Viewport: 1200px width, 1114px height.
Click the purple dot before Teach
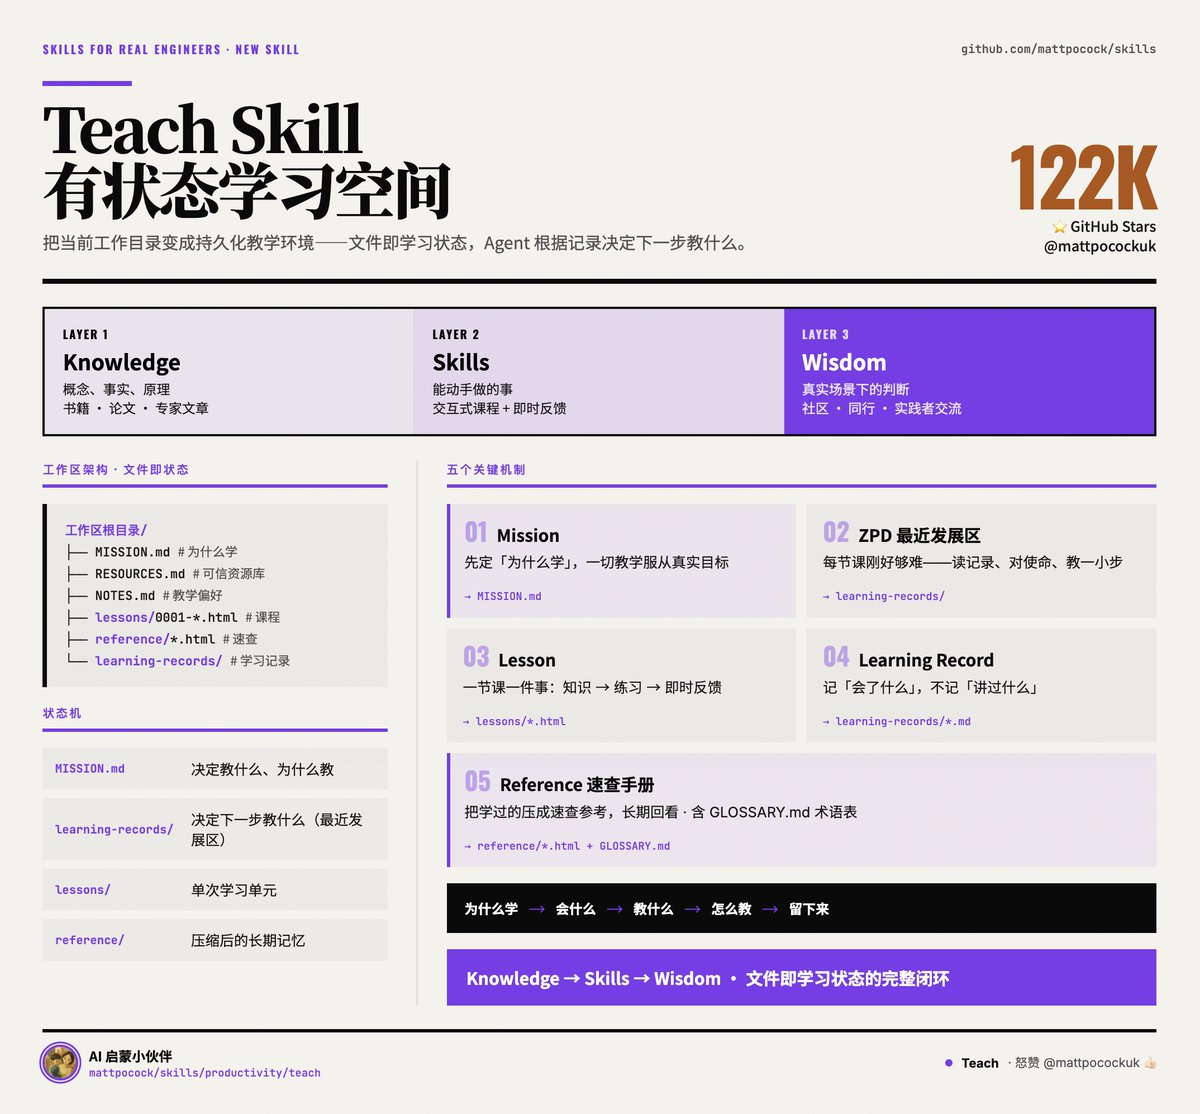tap(949, 1063)
